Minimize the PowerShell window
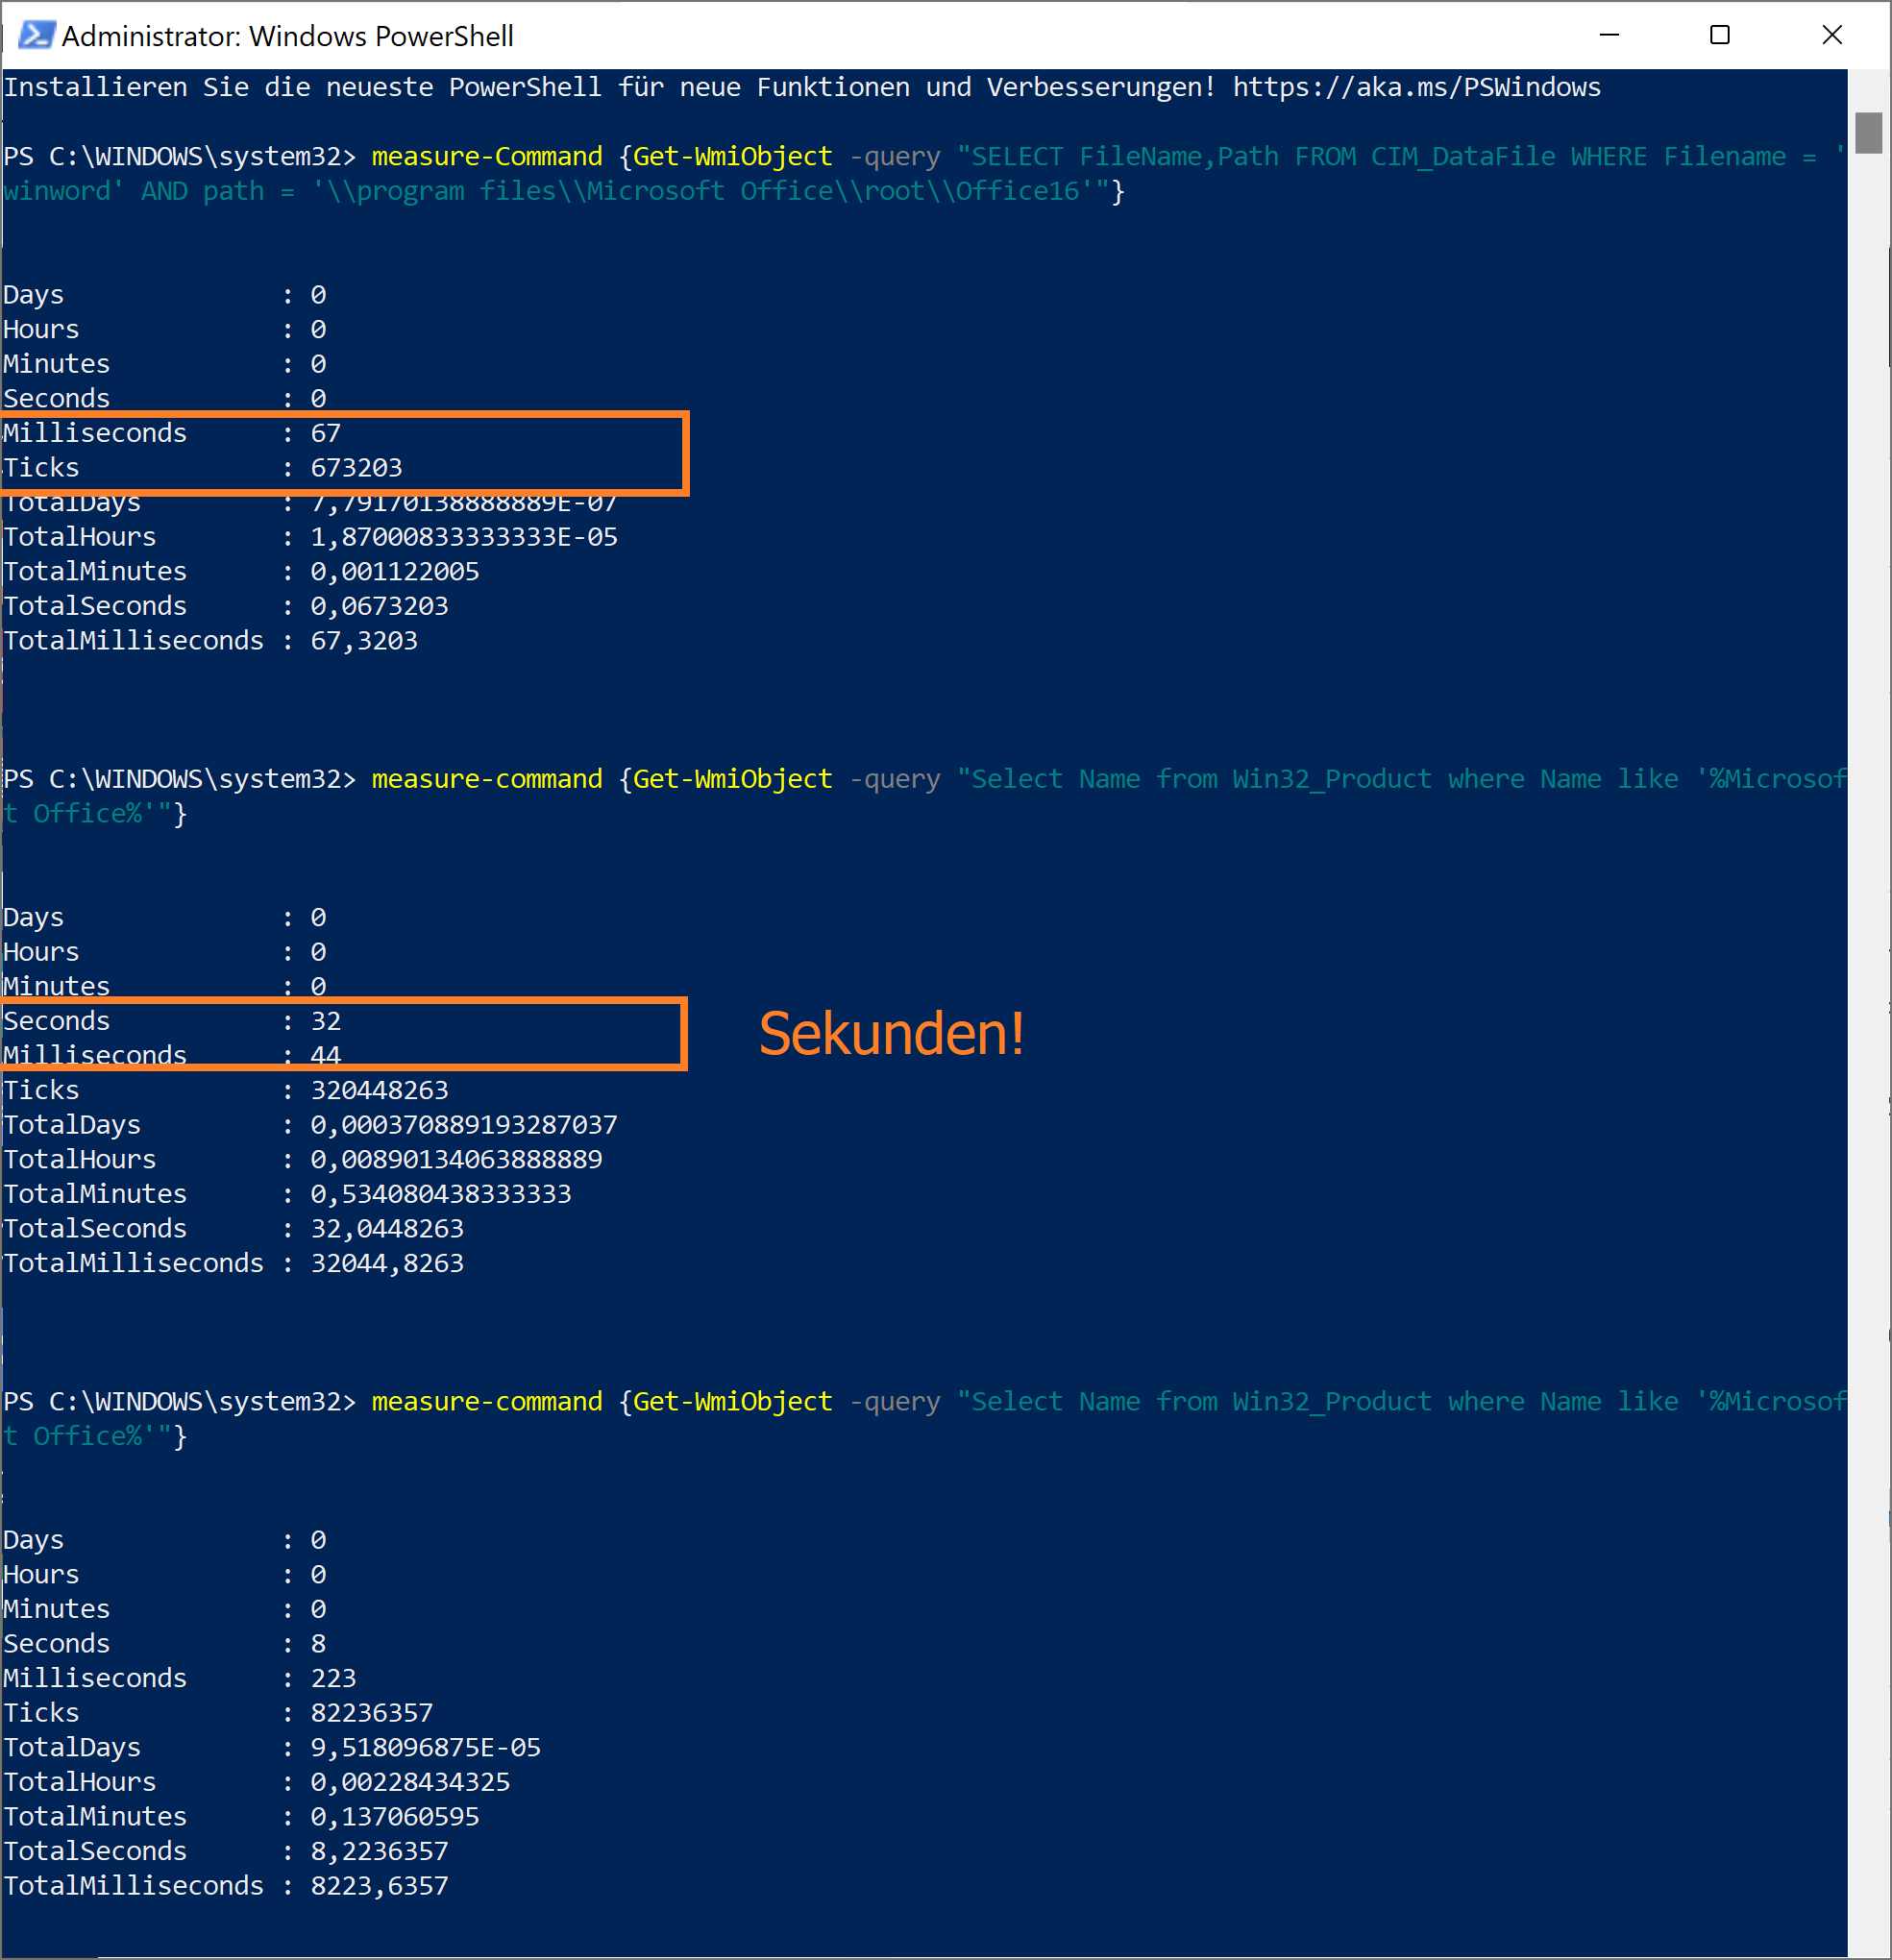The height and width of the screenshot is (1960, 1892). pyautogui.click(x=1609, y=35)
